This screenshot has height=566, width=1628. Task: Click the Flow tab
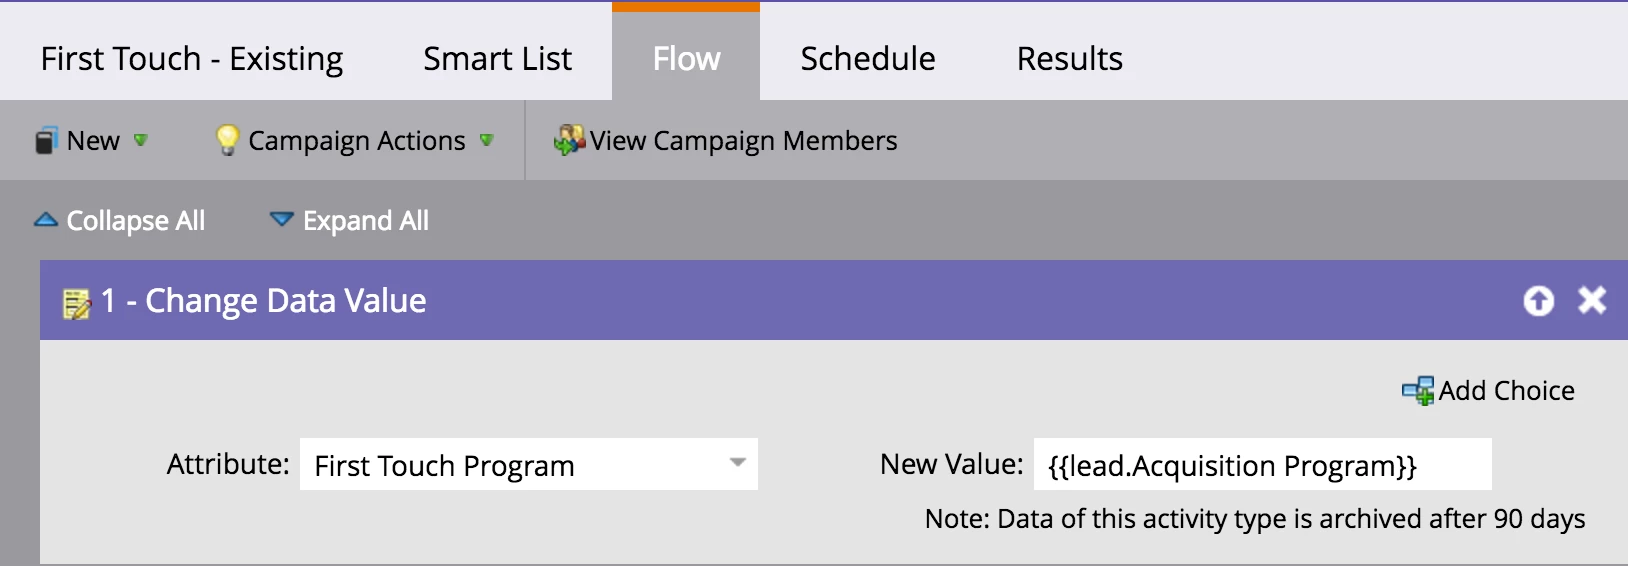[686, 59]
